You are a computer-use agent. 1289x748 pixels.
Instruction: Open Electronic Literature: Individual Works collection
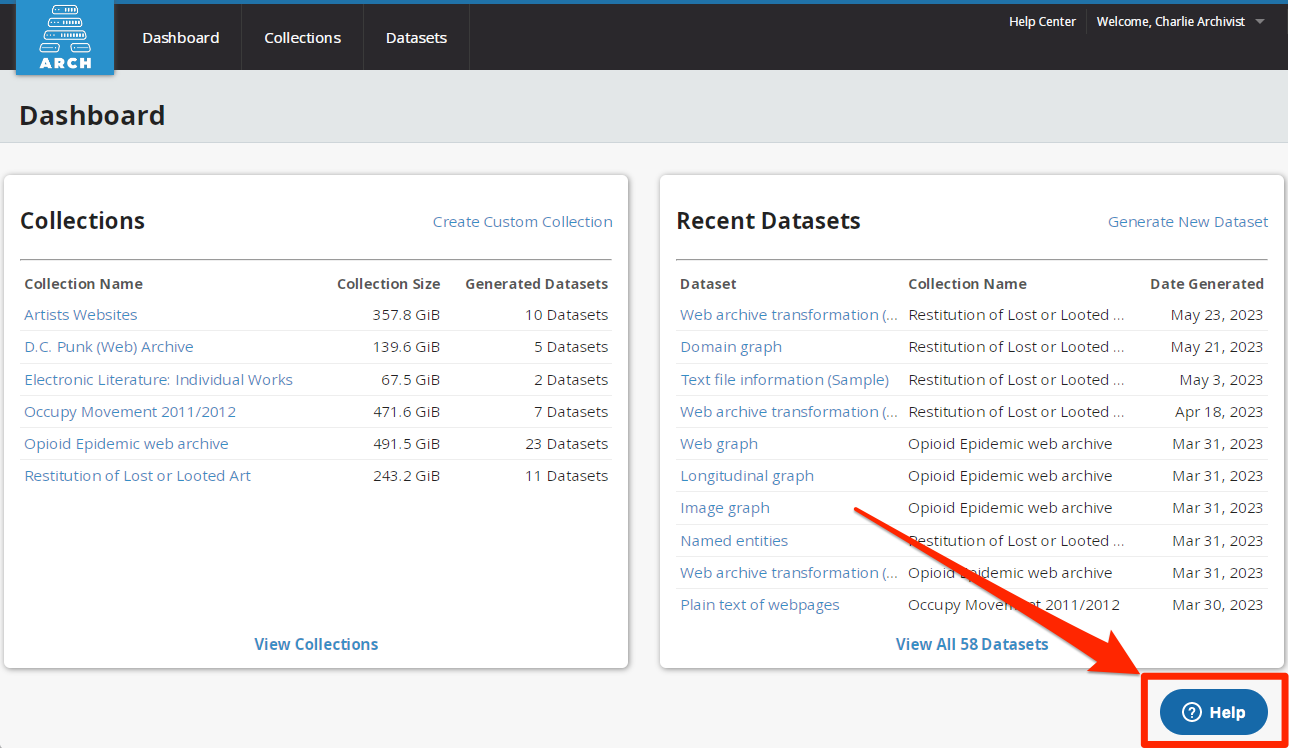(x=159, y=380)
